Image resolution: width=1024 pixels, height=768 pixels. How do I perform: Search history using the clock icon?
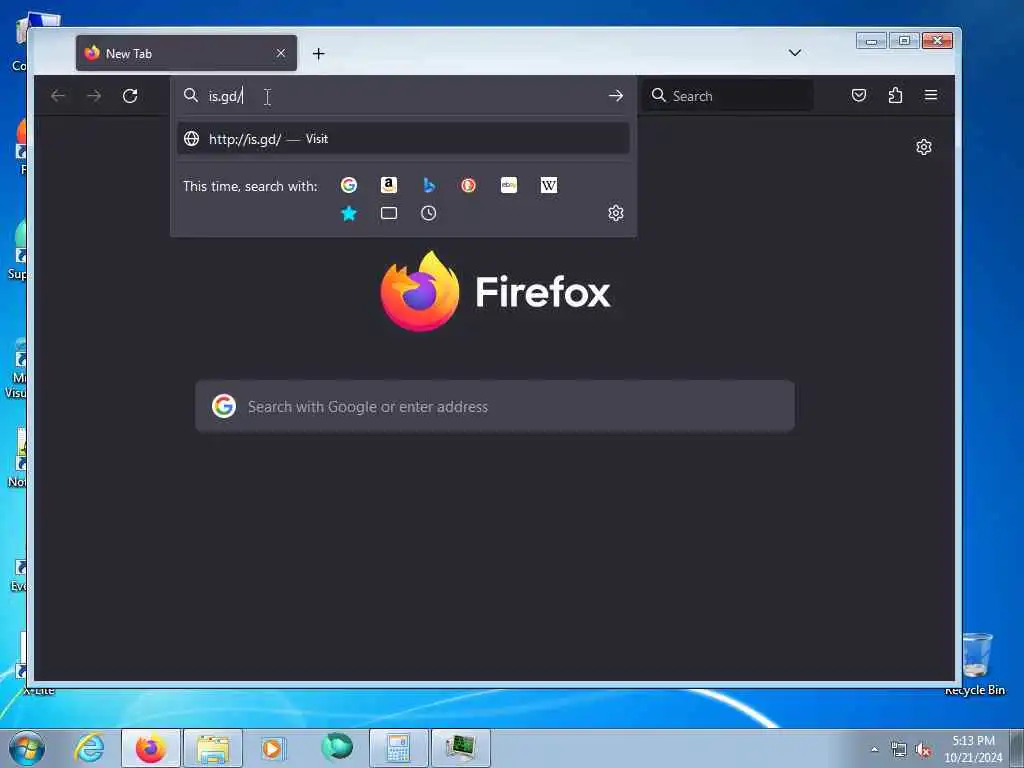point(428,214)
